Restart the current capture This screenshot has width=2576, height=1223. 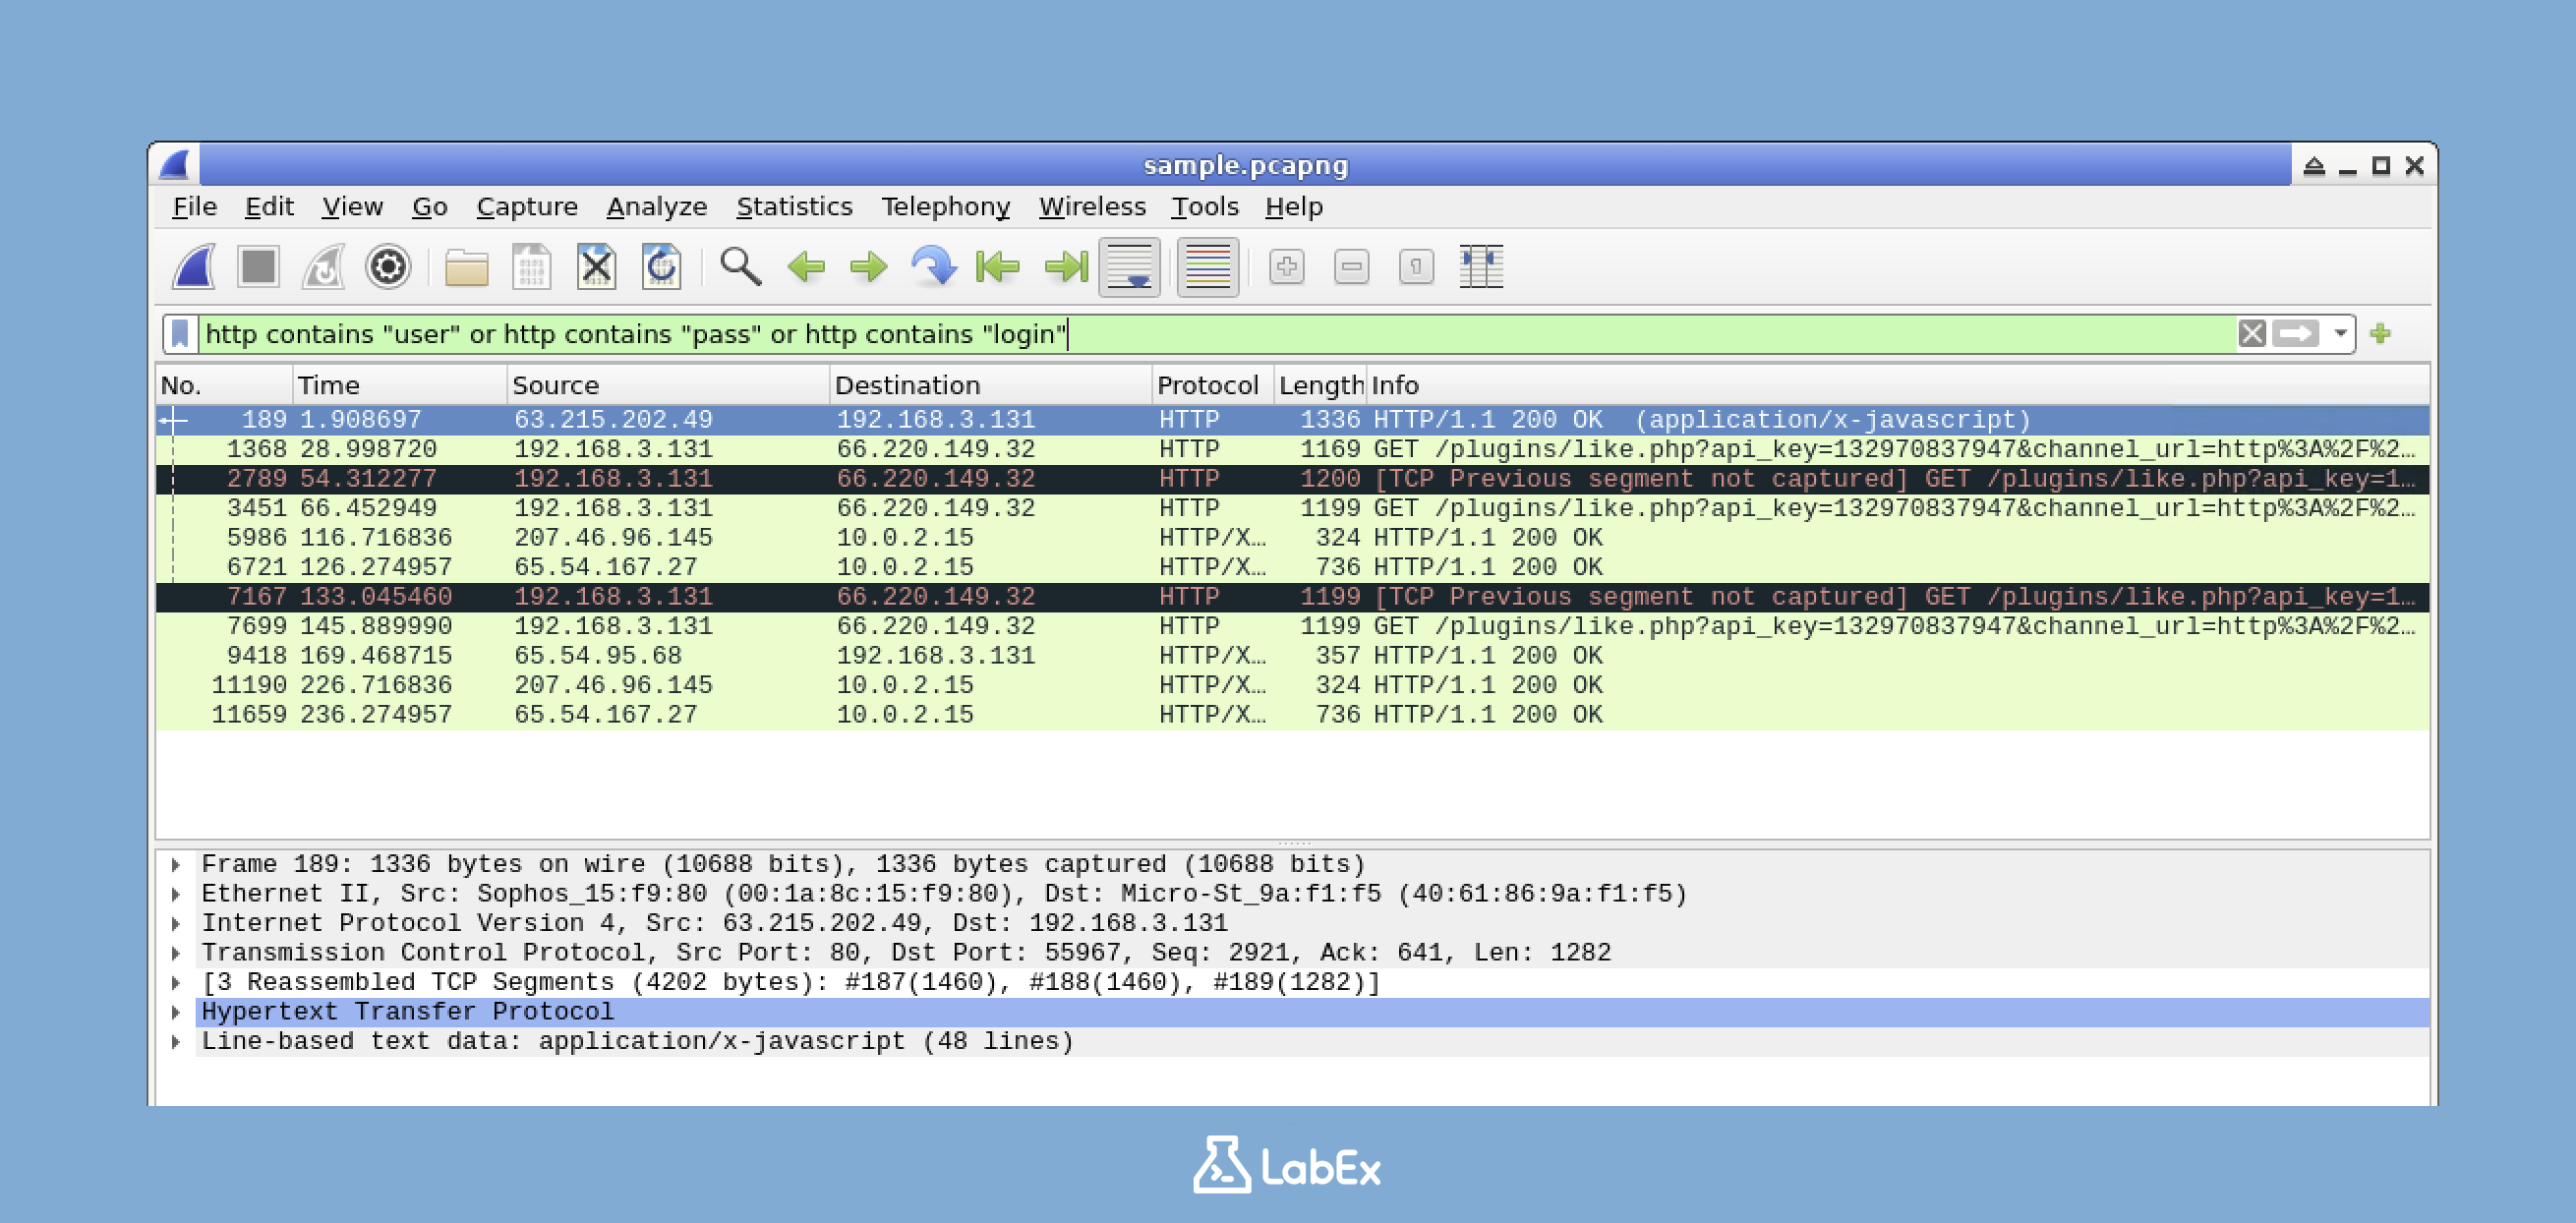pos(323,267)
